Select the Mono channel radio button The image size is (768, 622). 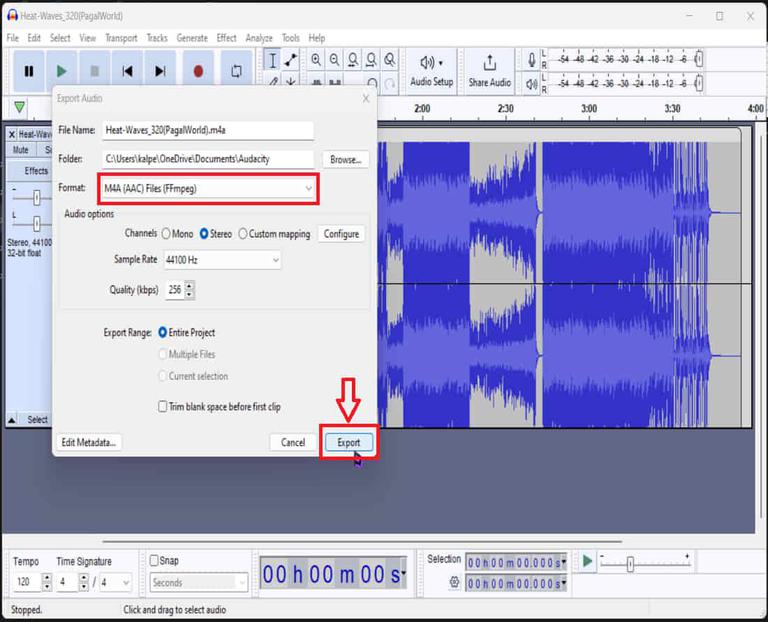(x=166, y=234)
